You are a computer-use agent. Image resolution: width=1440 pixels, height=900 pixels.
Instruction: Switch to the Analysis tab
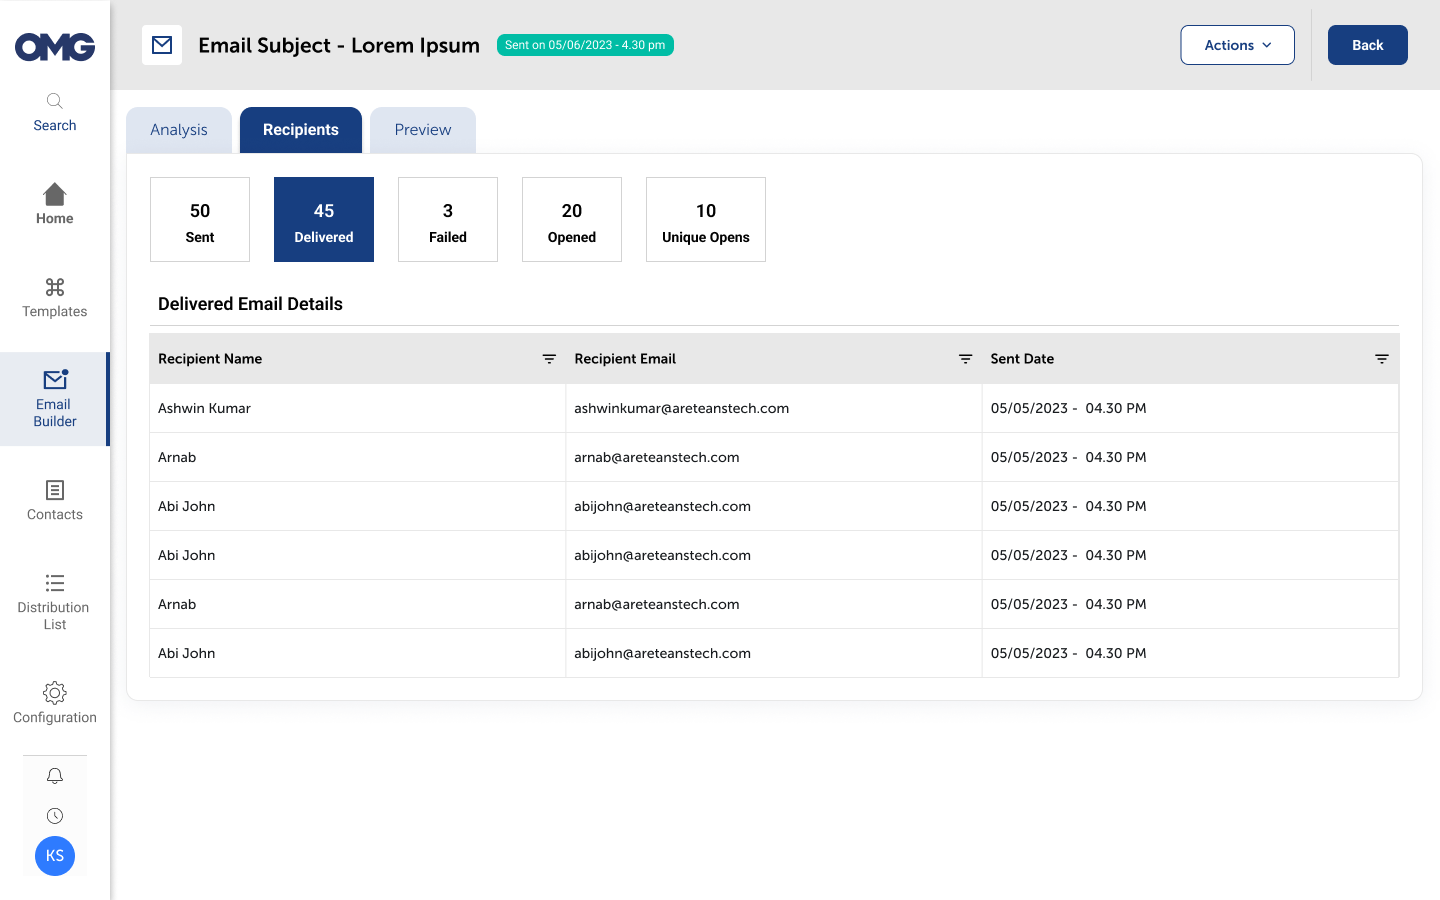coord(179,130)
